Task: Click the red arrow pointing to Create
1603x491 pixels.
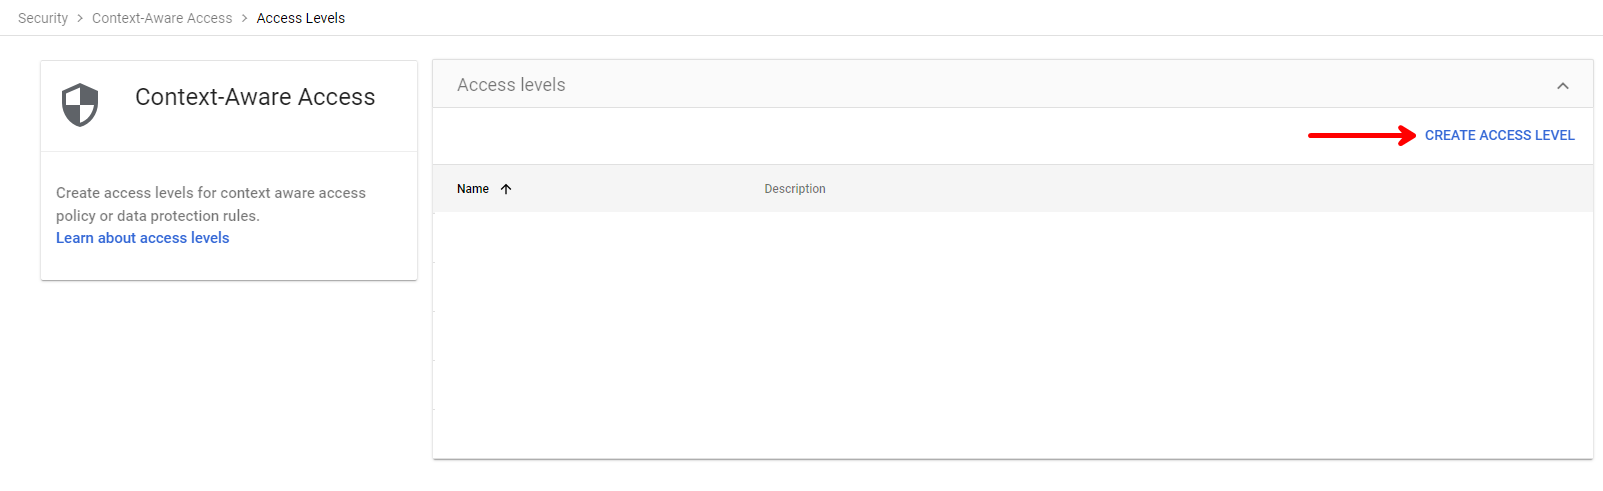Action: pyautogui.click(x=1362, y=135)
